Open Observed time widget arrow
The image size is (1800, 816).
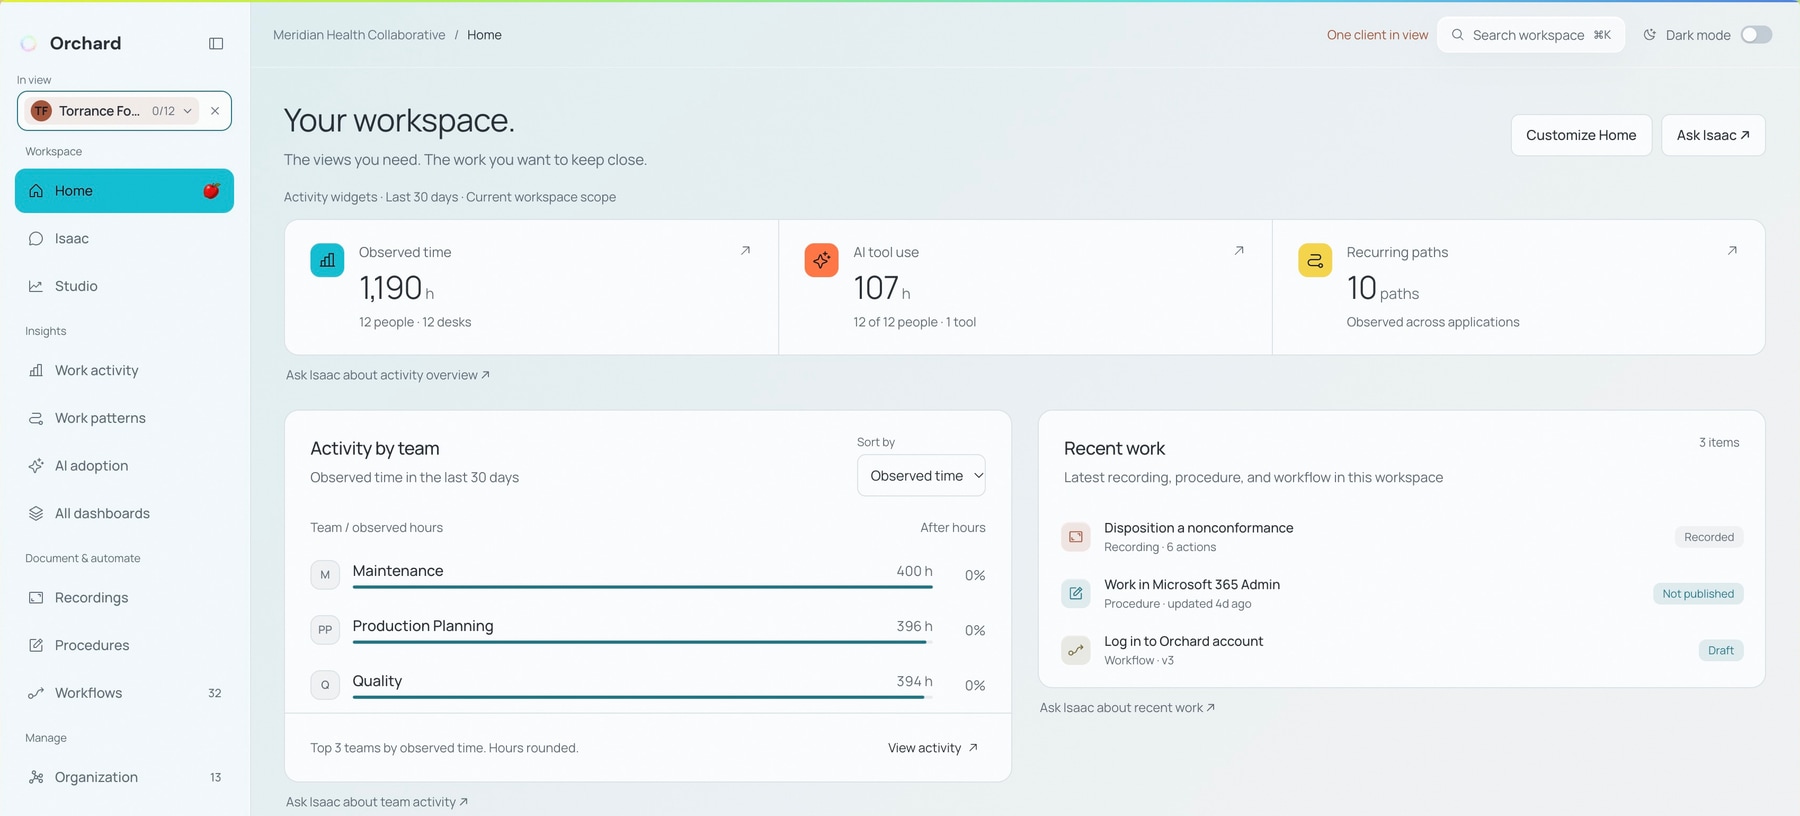[745, 251]
